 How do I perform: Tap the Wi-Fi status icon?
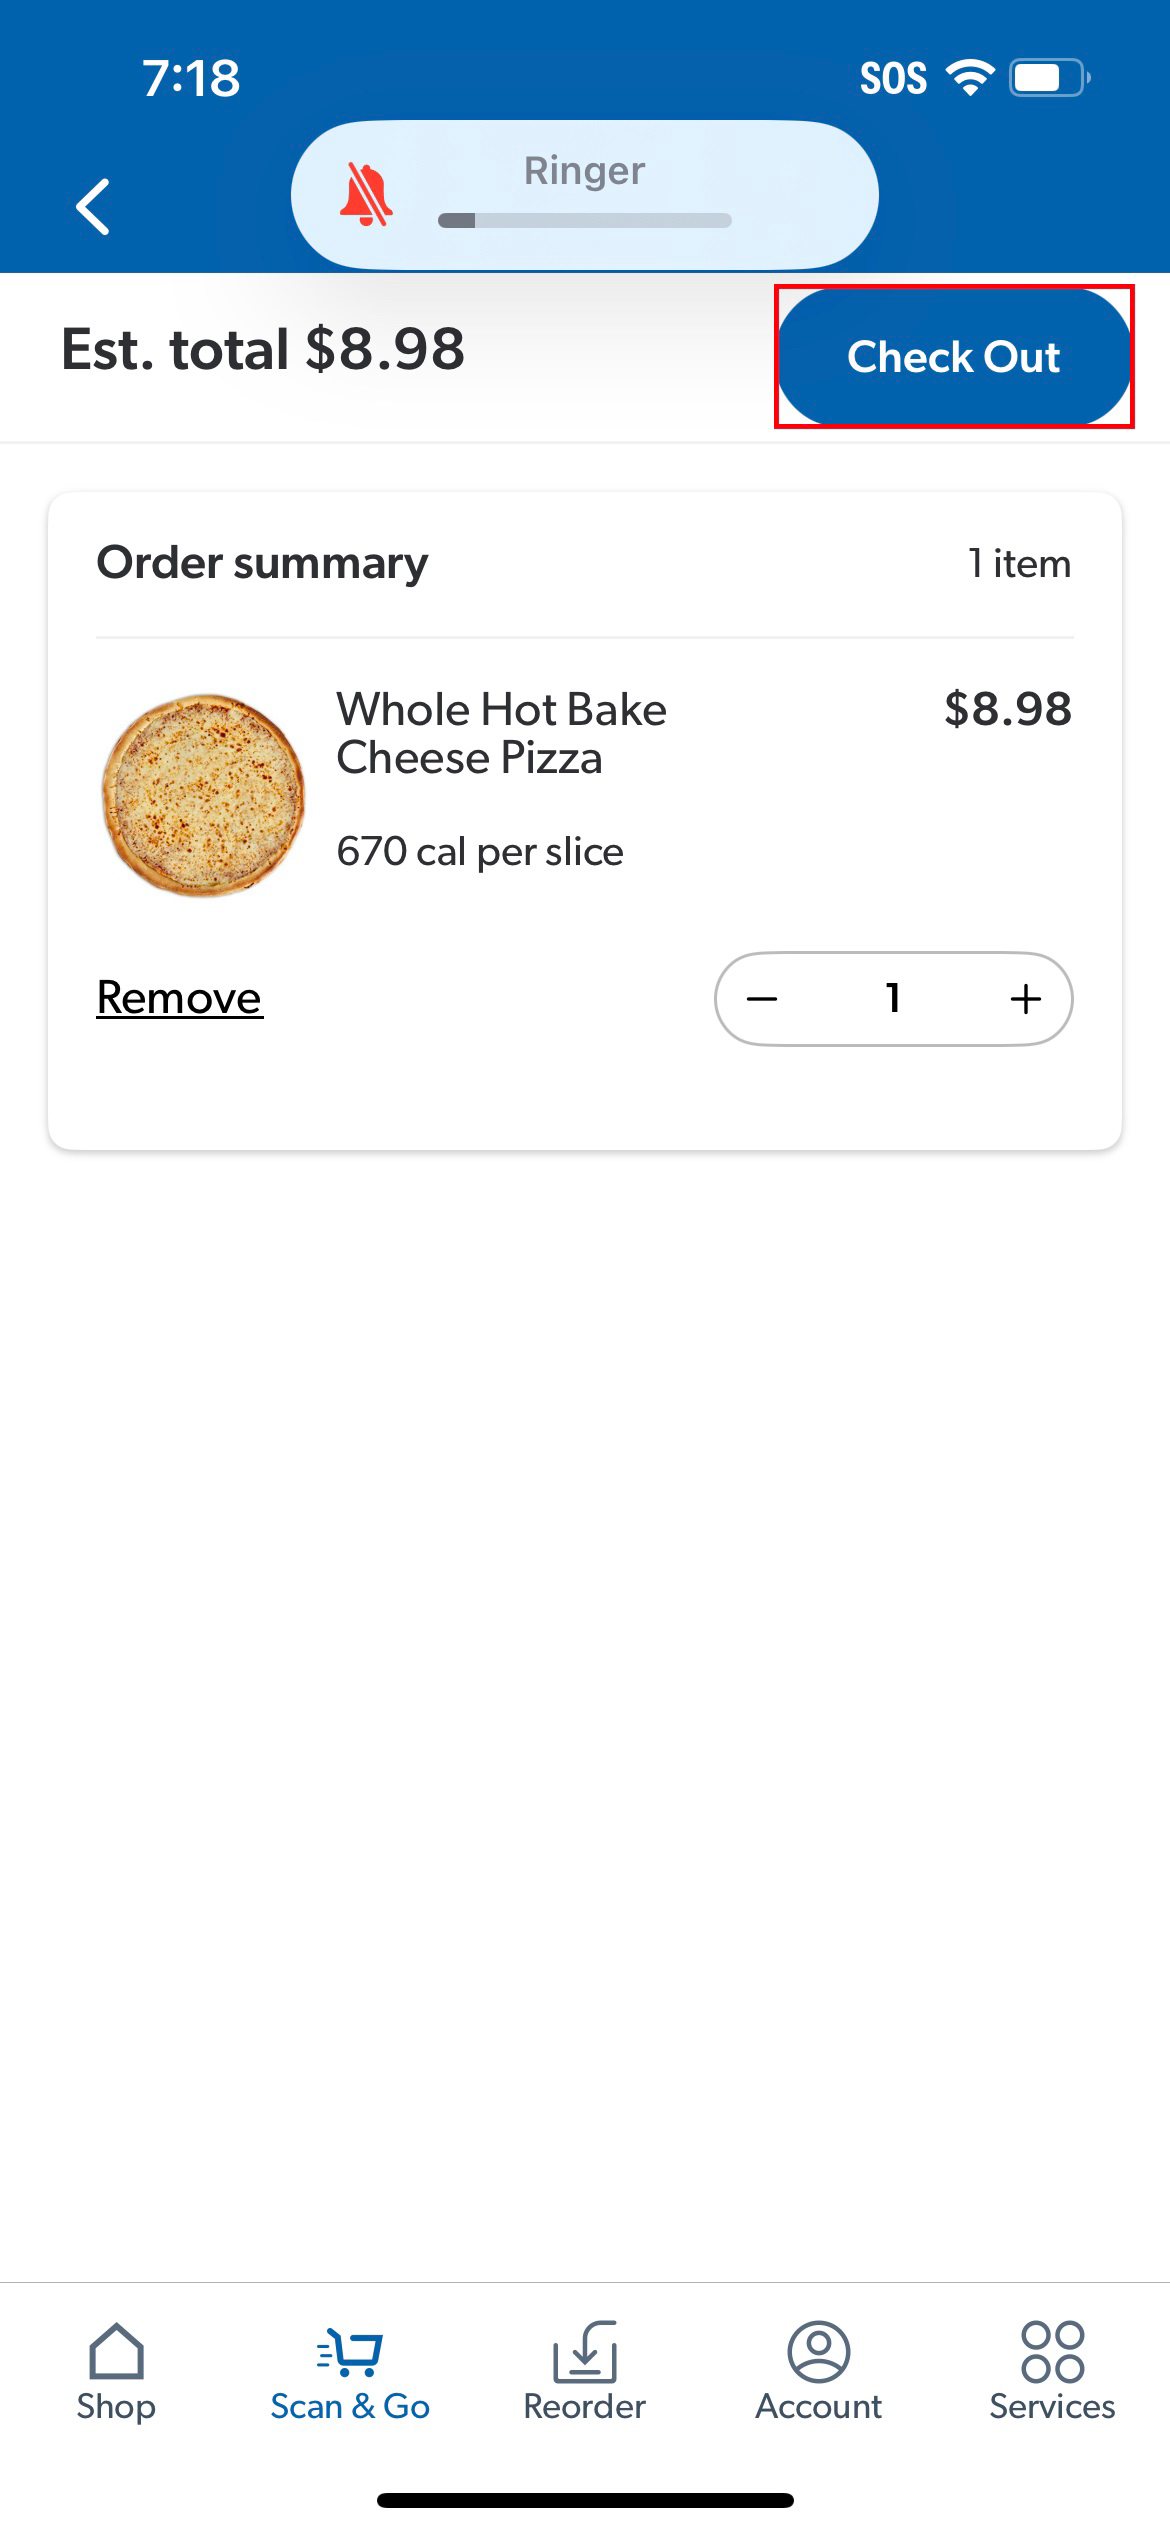click(x=970, y=78)
